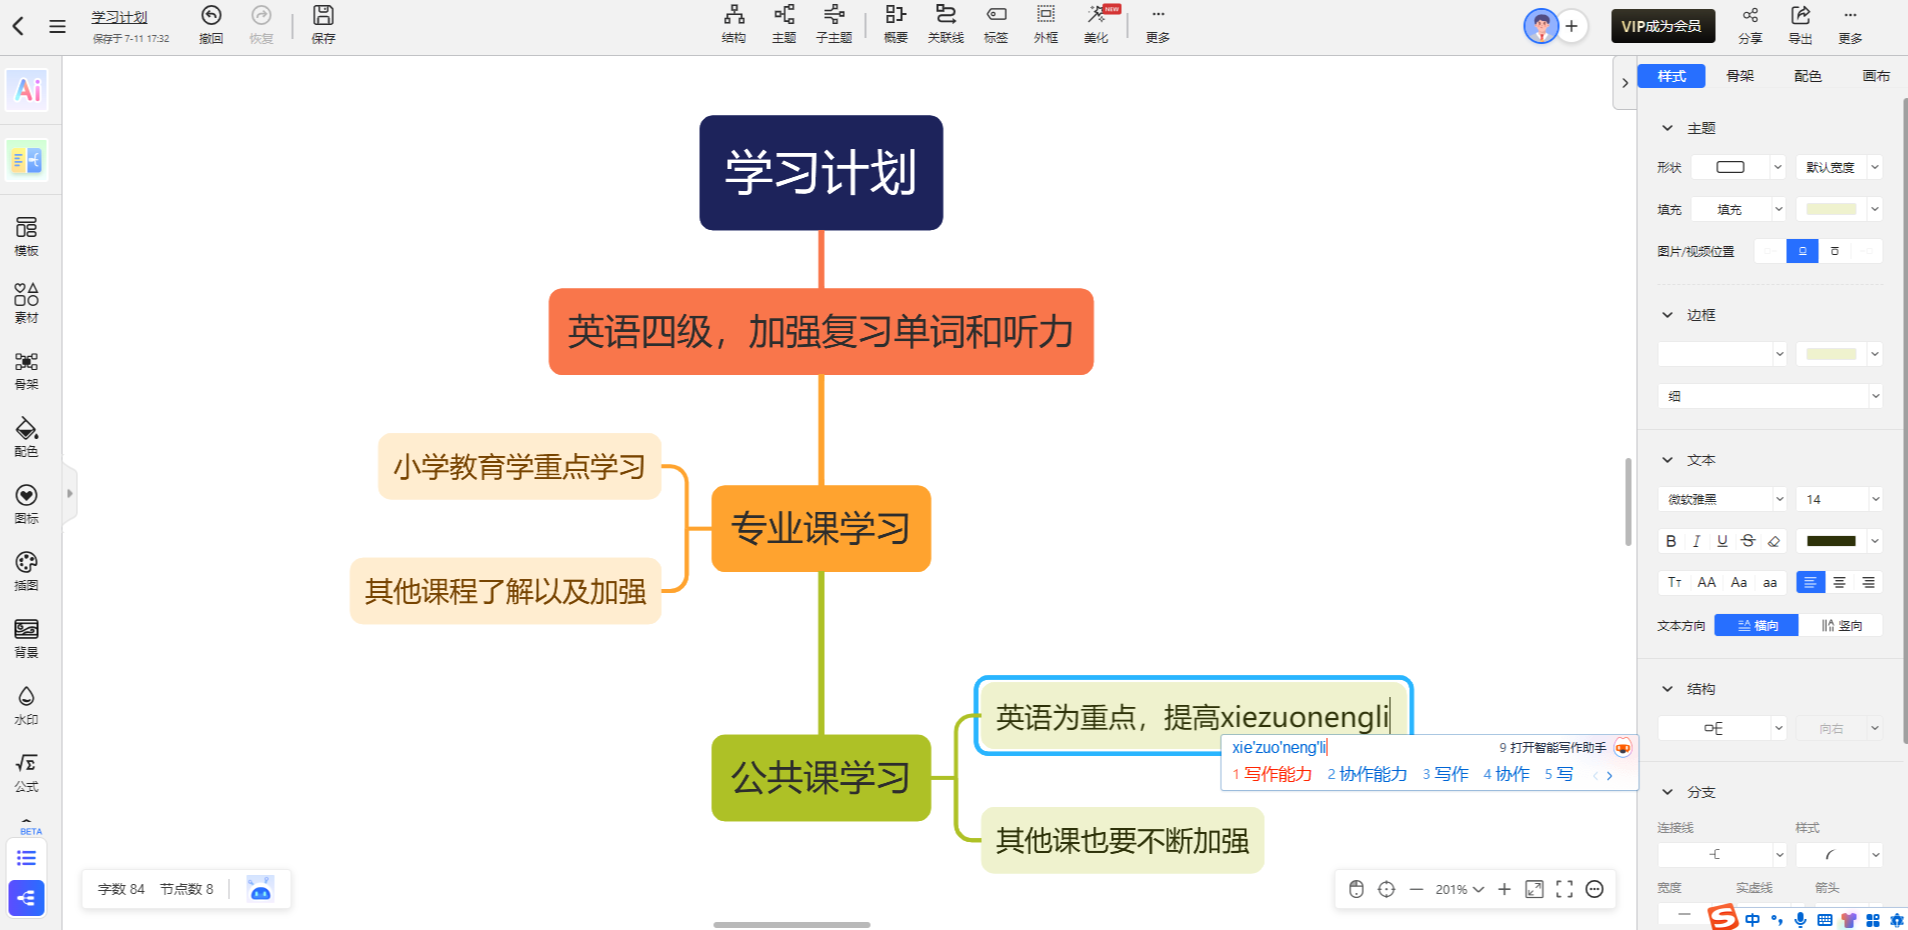1908x930 pixels.
Task: Open the 公式 formula tool
Action: click(x=27, y=772)
